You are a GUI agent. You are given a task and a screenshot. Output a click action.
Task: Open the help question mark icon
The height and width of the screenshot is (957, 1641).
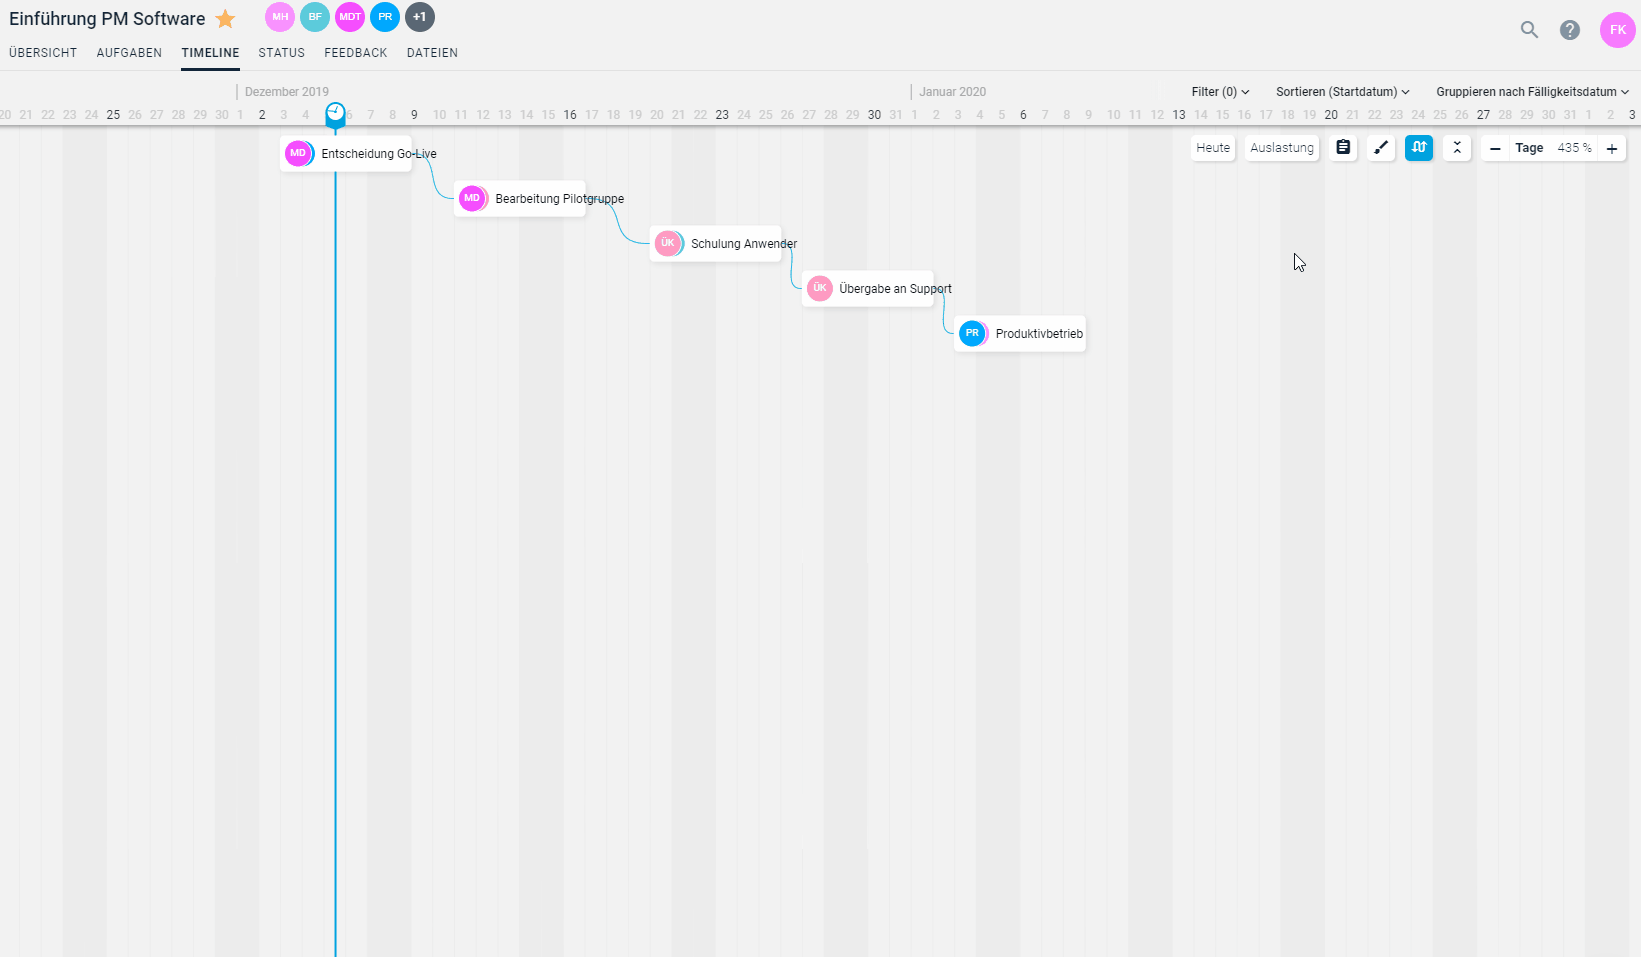coord(1570,30)
